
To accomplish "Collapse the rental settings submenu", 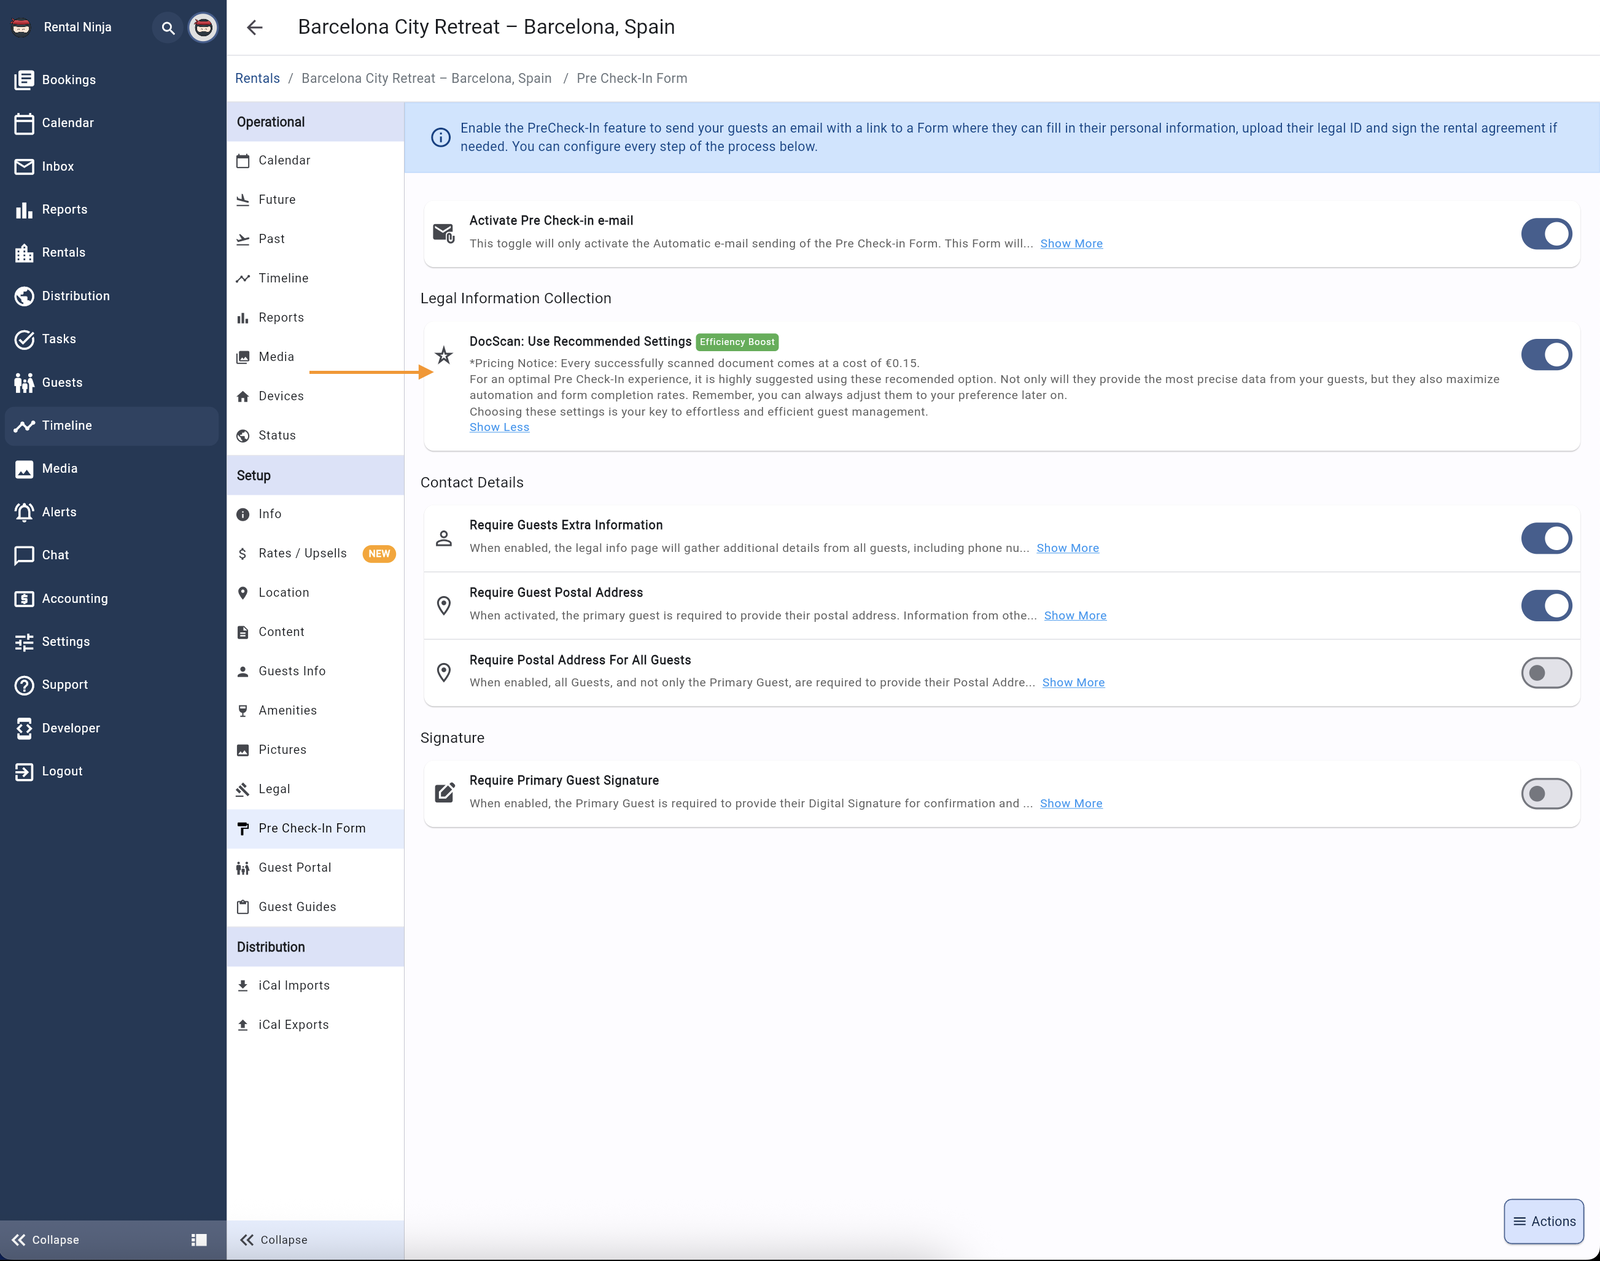I will (274, 1240).
